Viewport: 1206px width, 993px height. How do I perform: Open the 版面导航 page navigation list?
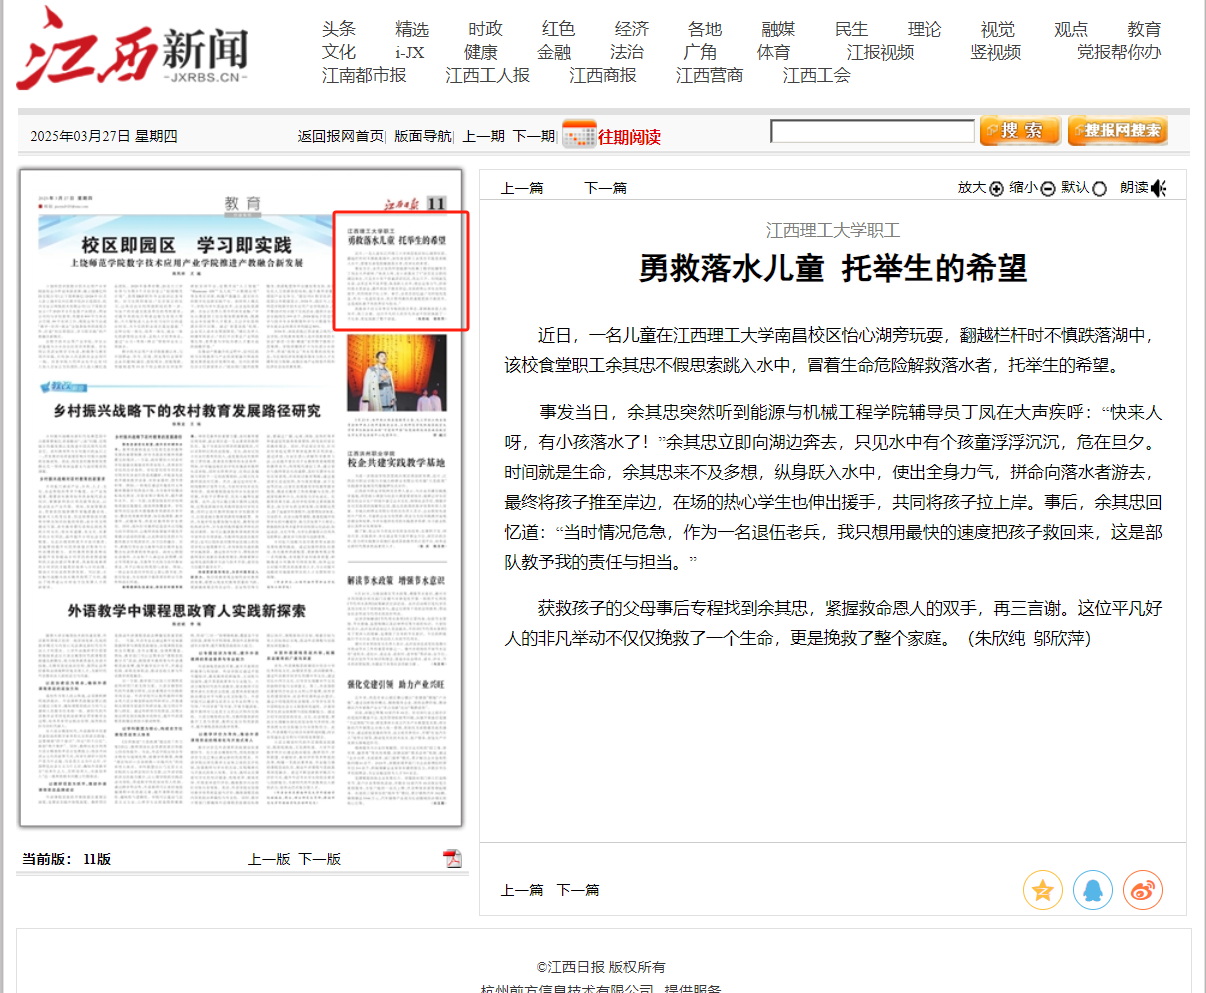pyautogui.click(x=422, y=136)
